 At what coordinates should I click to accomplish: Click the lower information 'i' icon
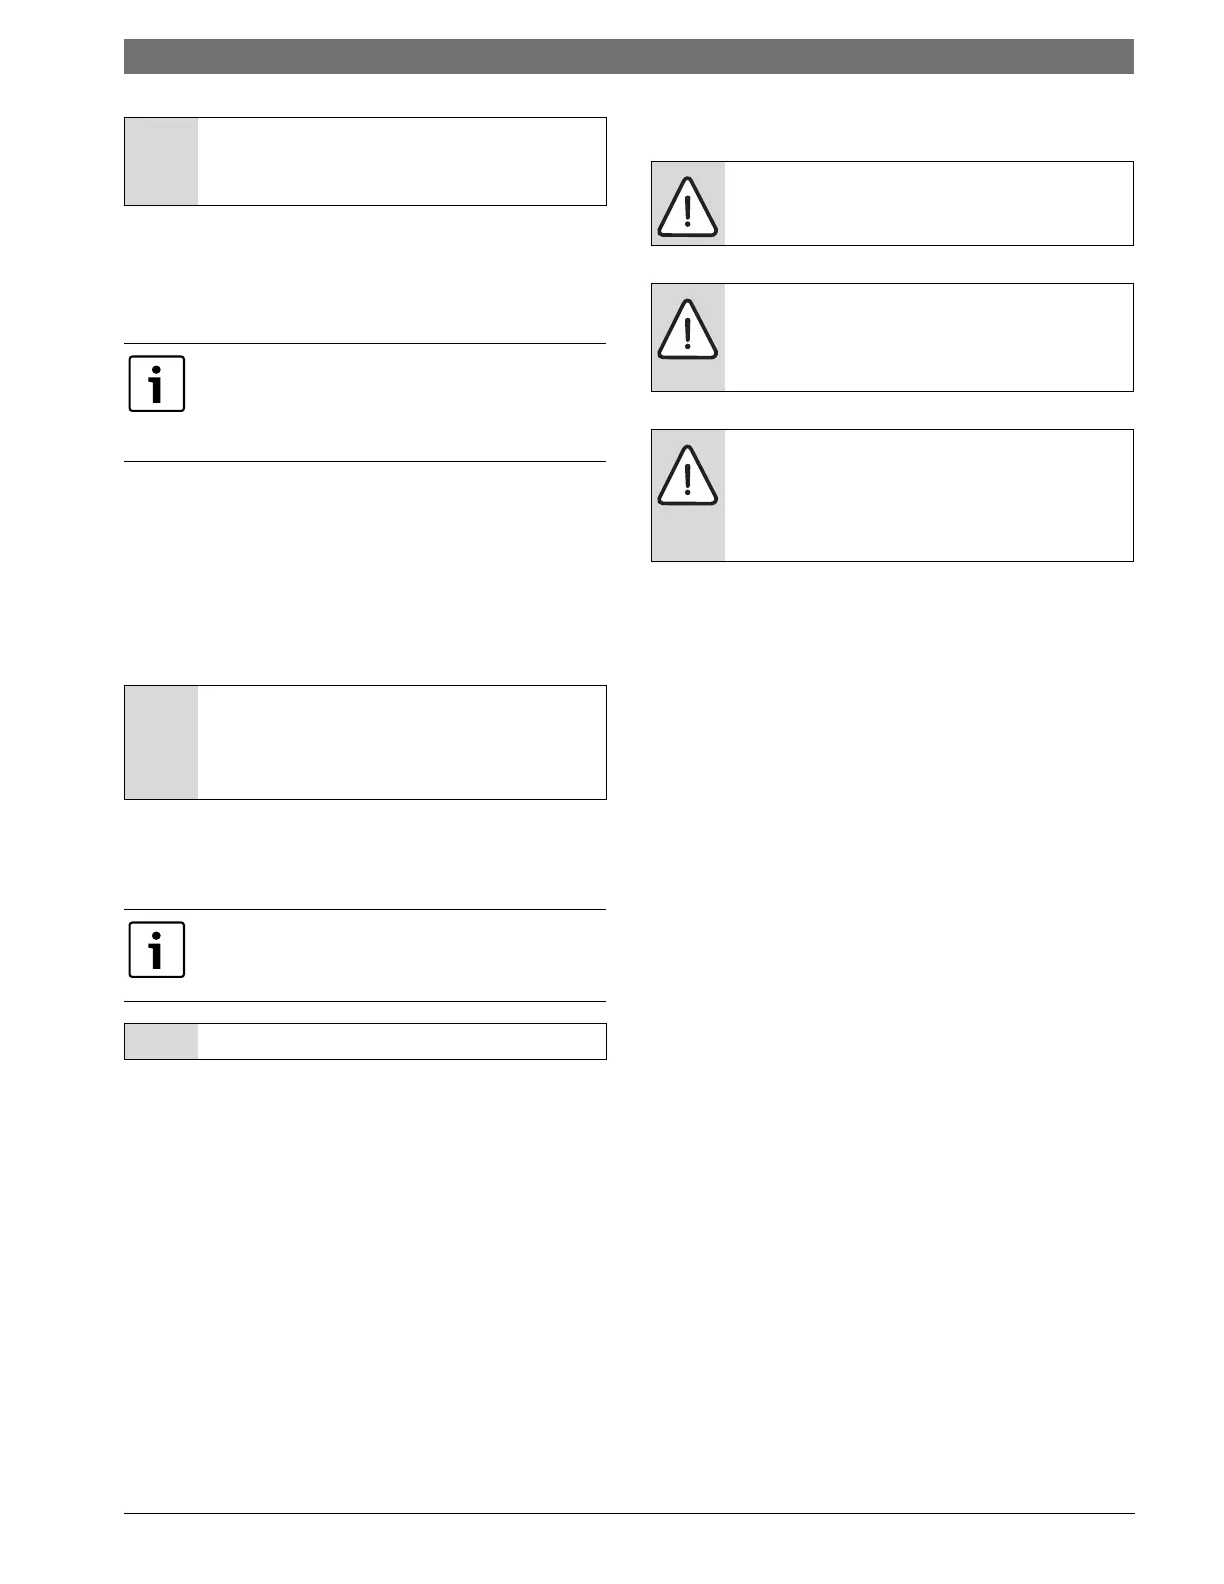pyautogui.click(x=157, y=950)
